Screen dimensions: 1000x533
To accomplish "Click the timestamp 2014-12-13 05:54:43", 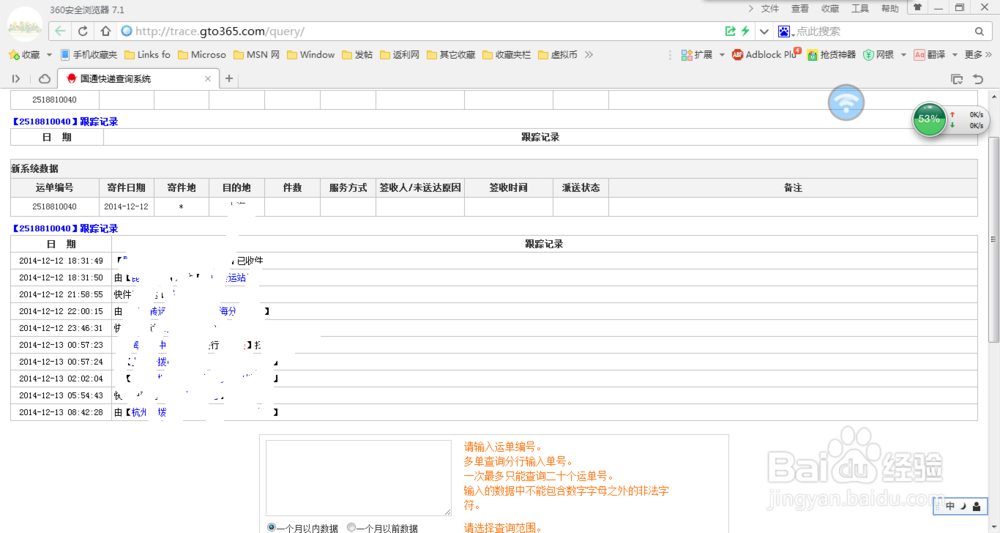I will pos(61,395).
